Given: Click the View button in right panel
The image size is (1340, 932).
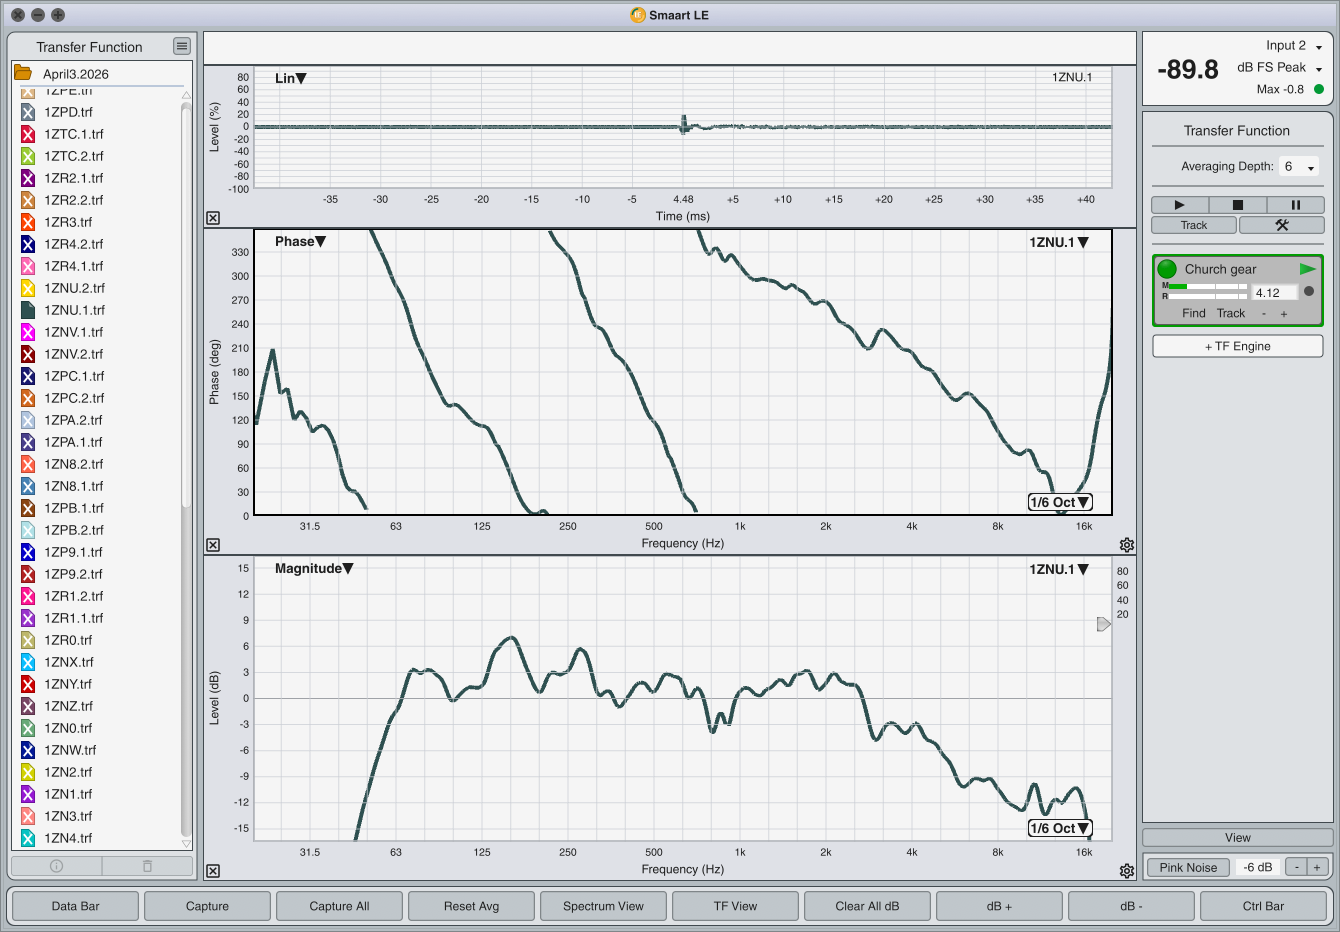Looking at the screenshot, I should pos(1238,838).
